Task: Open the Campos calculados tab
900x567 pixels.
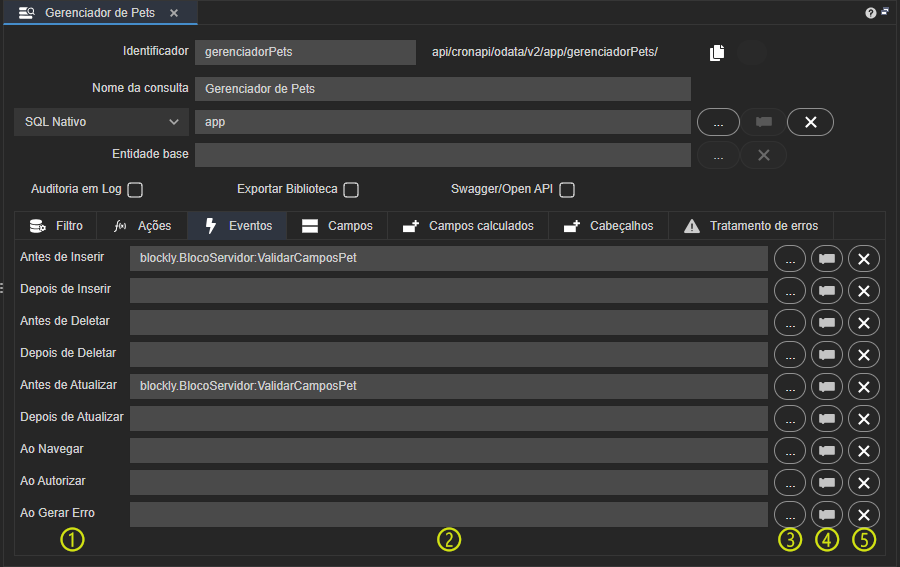Action: [468, 226]
